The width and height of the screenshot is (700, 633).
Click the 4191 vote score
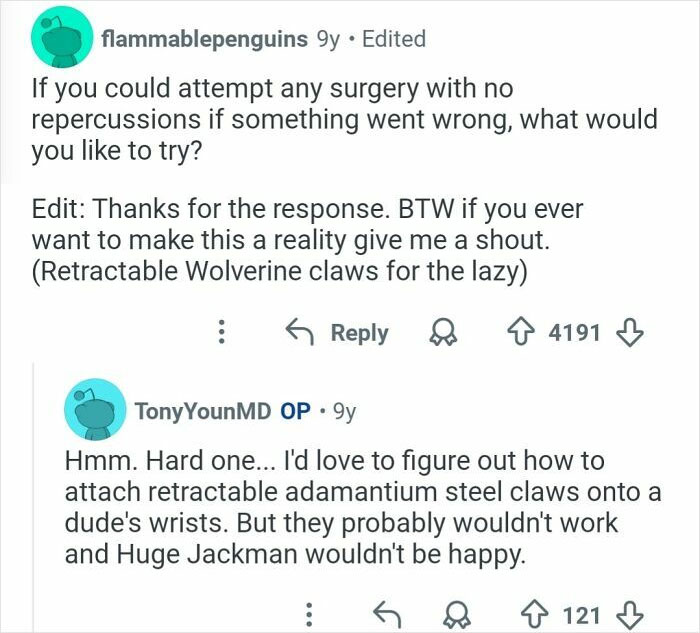(x=574, y=332)
